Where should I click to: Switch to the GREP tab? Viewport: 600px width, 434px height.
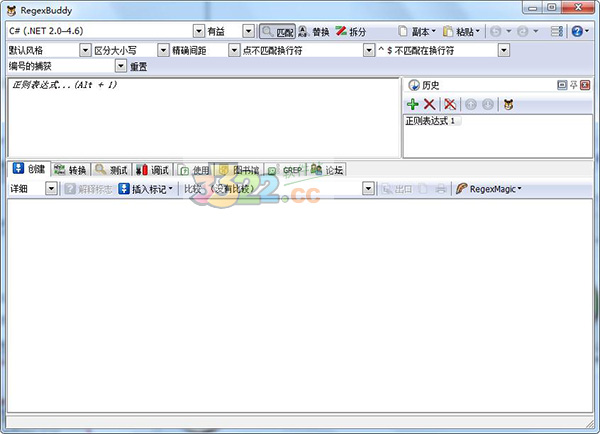click(285, 170)
